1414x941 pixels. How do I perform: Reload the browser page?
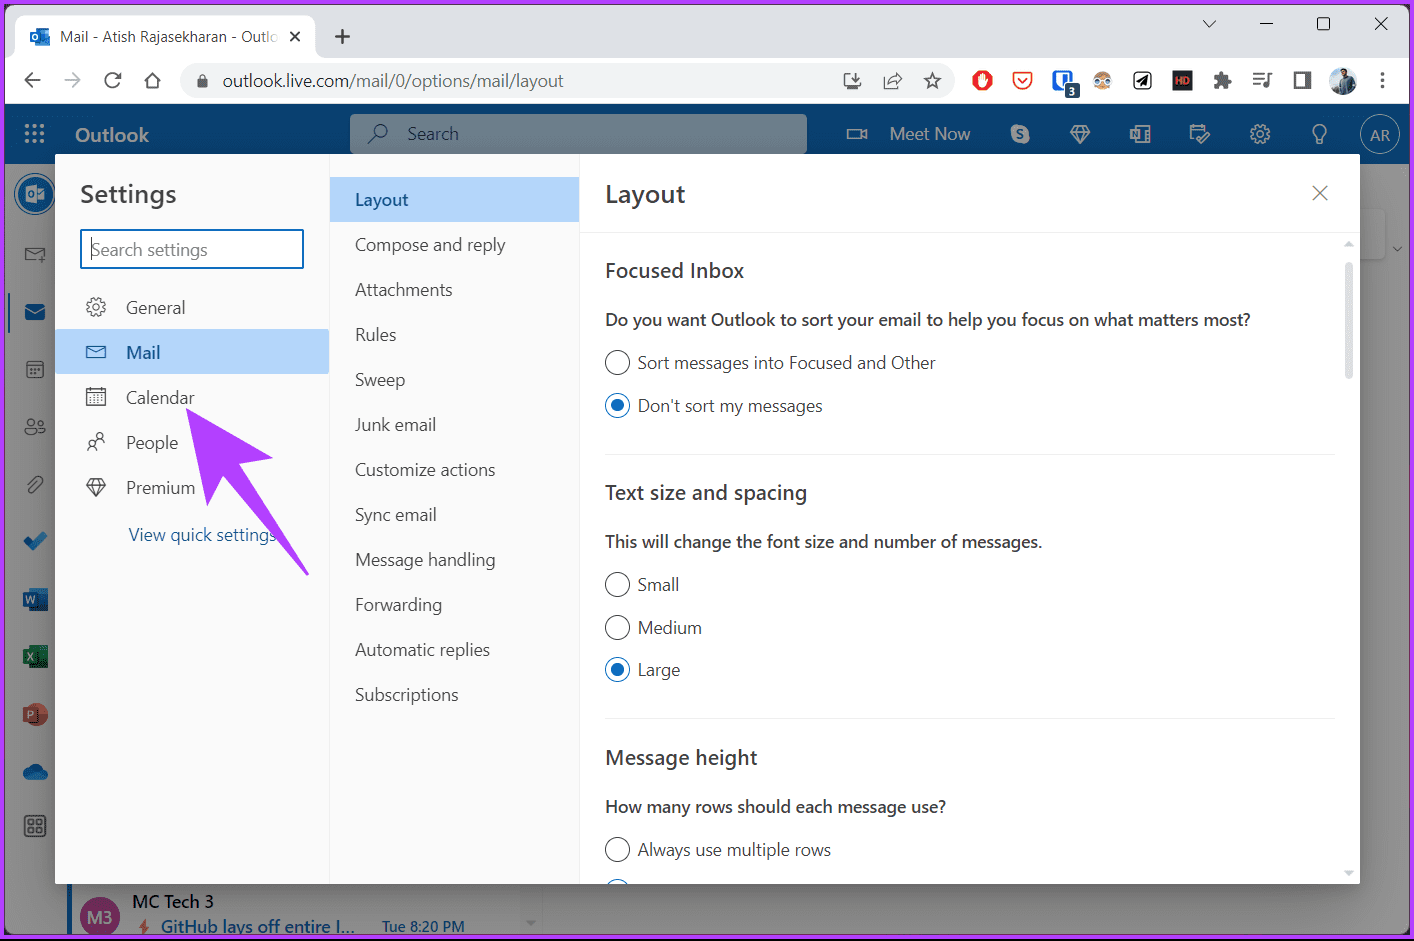pyautogui.click(x=112, y=80)
